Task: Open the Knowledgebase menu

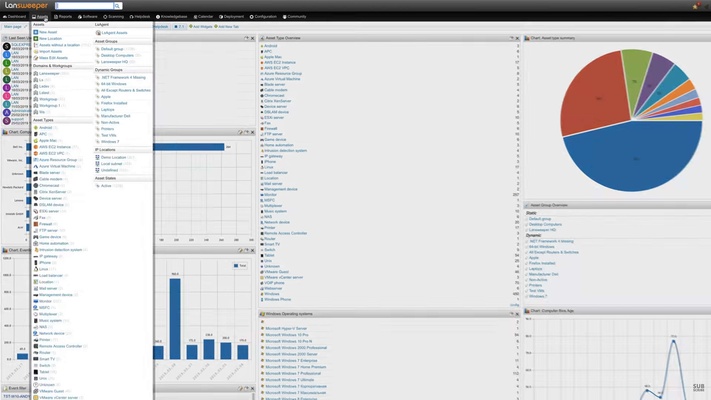Action: click(x=171, y=16)
